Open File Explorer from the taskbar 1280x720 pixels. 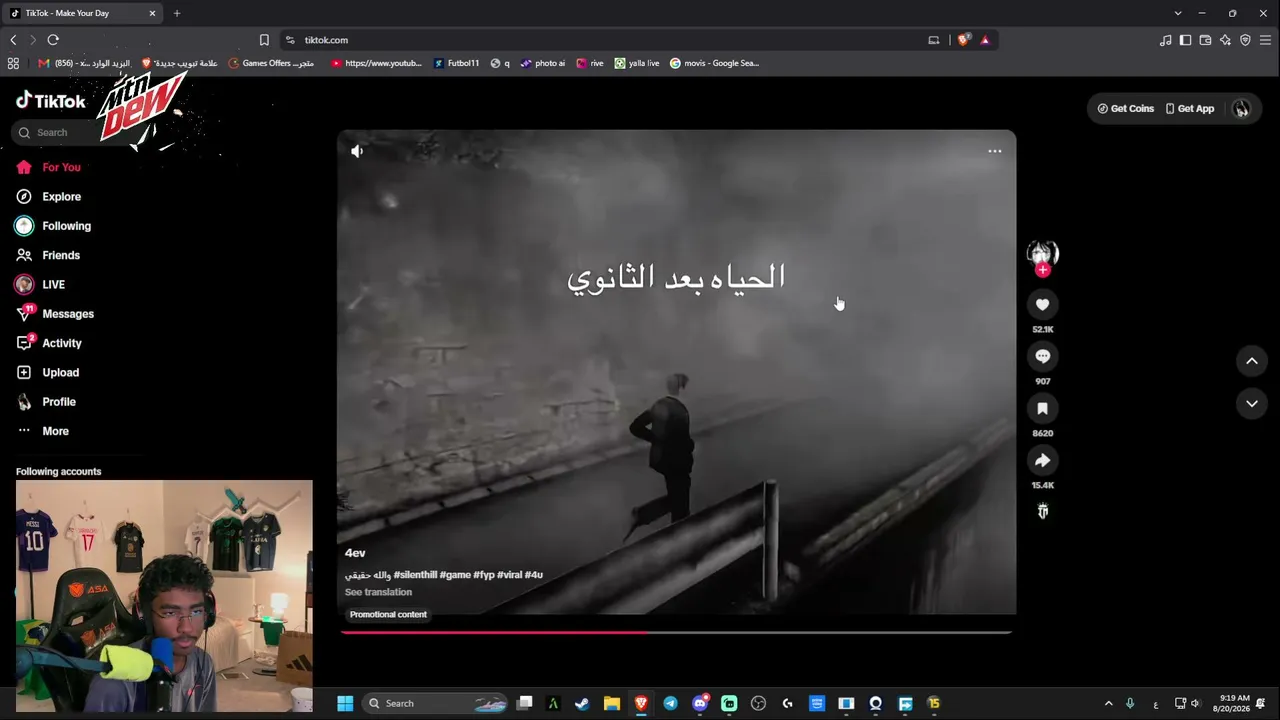[611, 703]
